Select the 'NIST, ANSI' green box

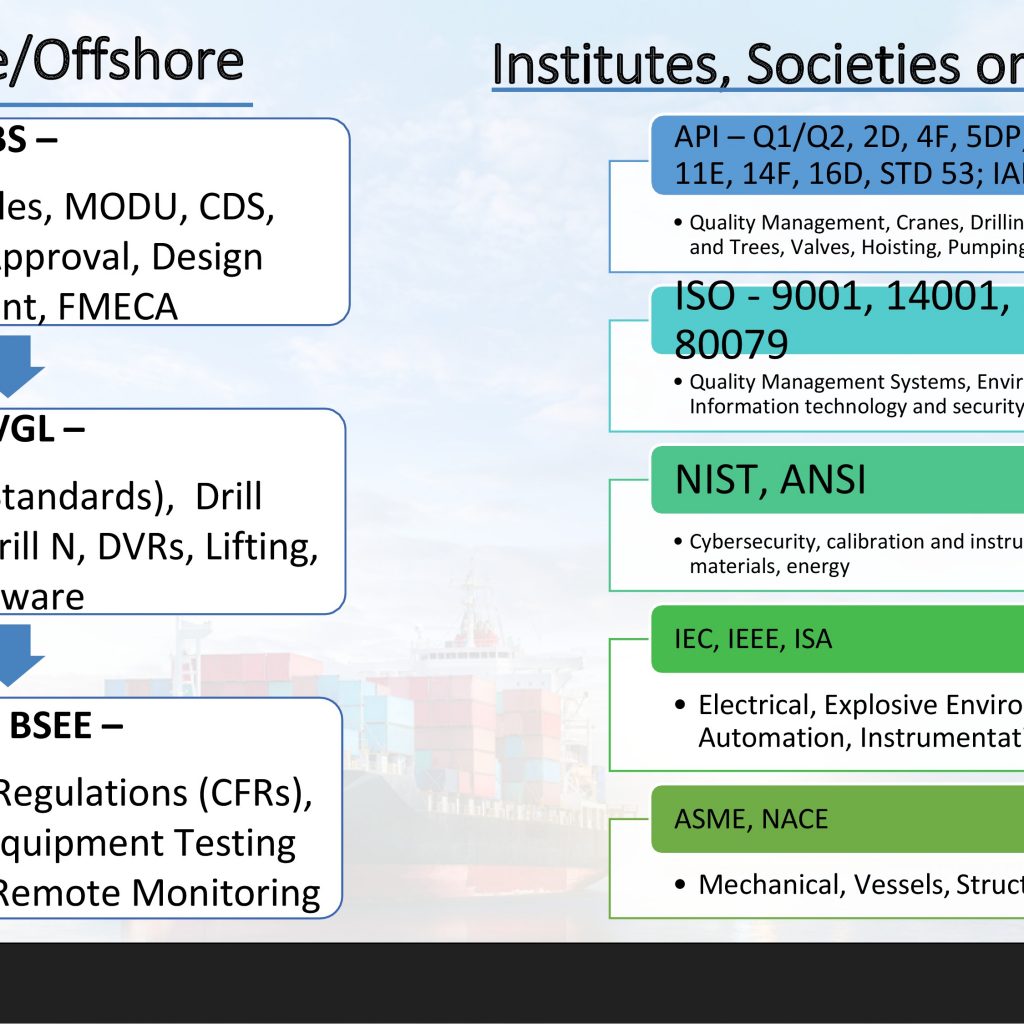837,479
